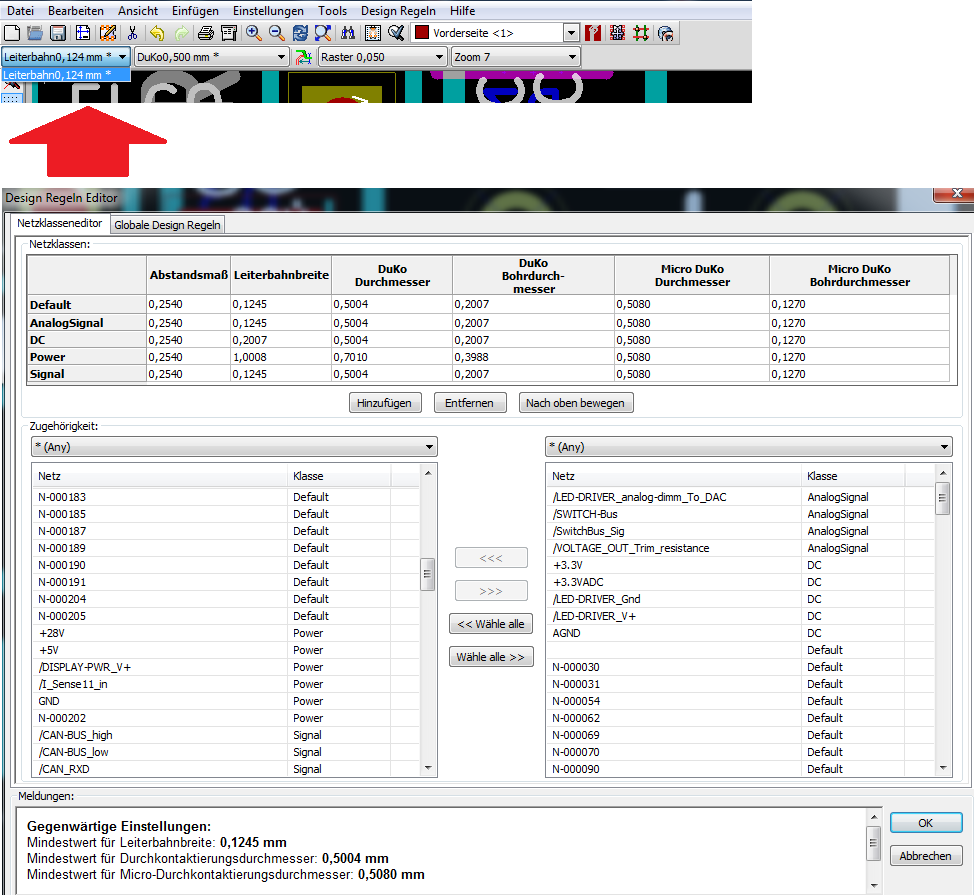Click DC Leiterbahnbreite cell 0,2007
Image resolution: width=974 pixels, height=895 pixels.
click(x=281, y=340)
